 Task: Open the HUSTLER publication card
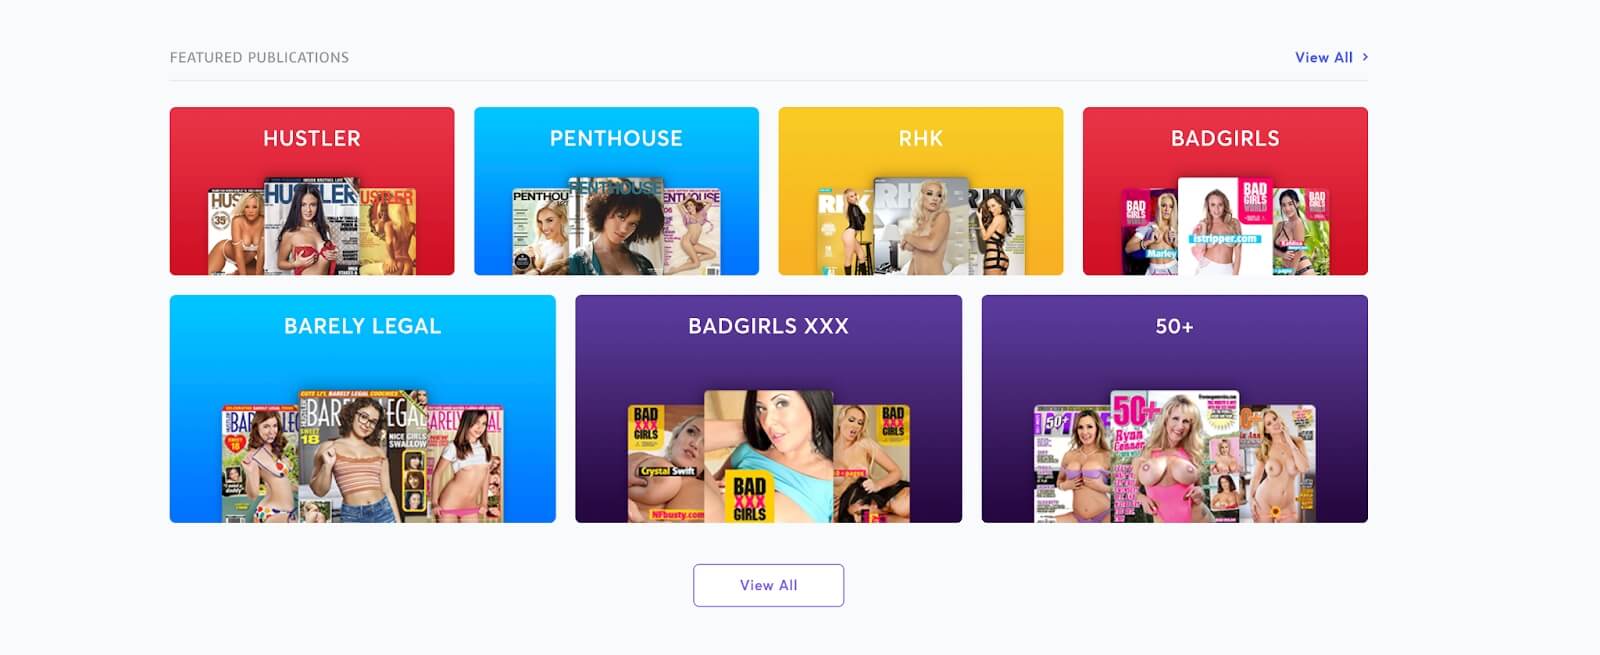[312, 191]
